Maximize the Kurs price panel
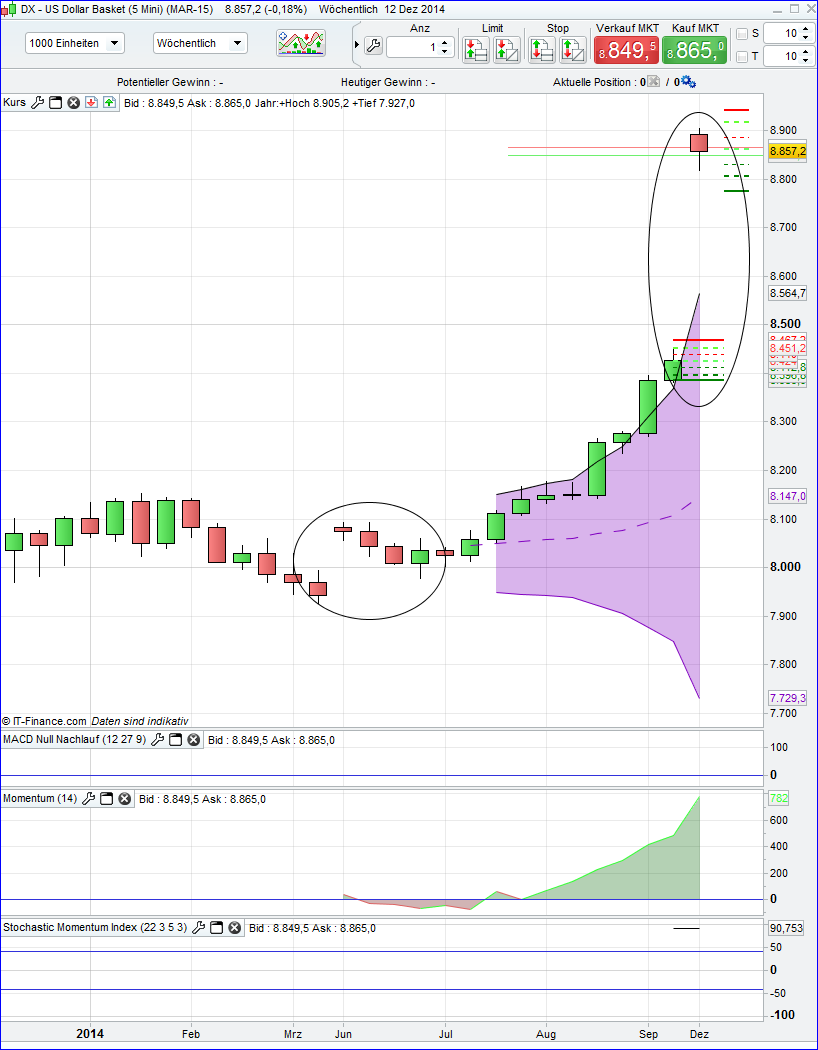The image size is (818, 1050). [56, 102]
